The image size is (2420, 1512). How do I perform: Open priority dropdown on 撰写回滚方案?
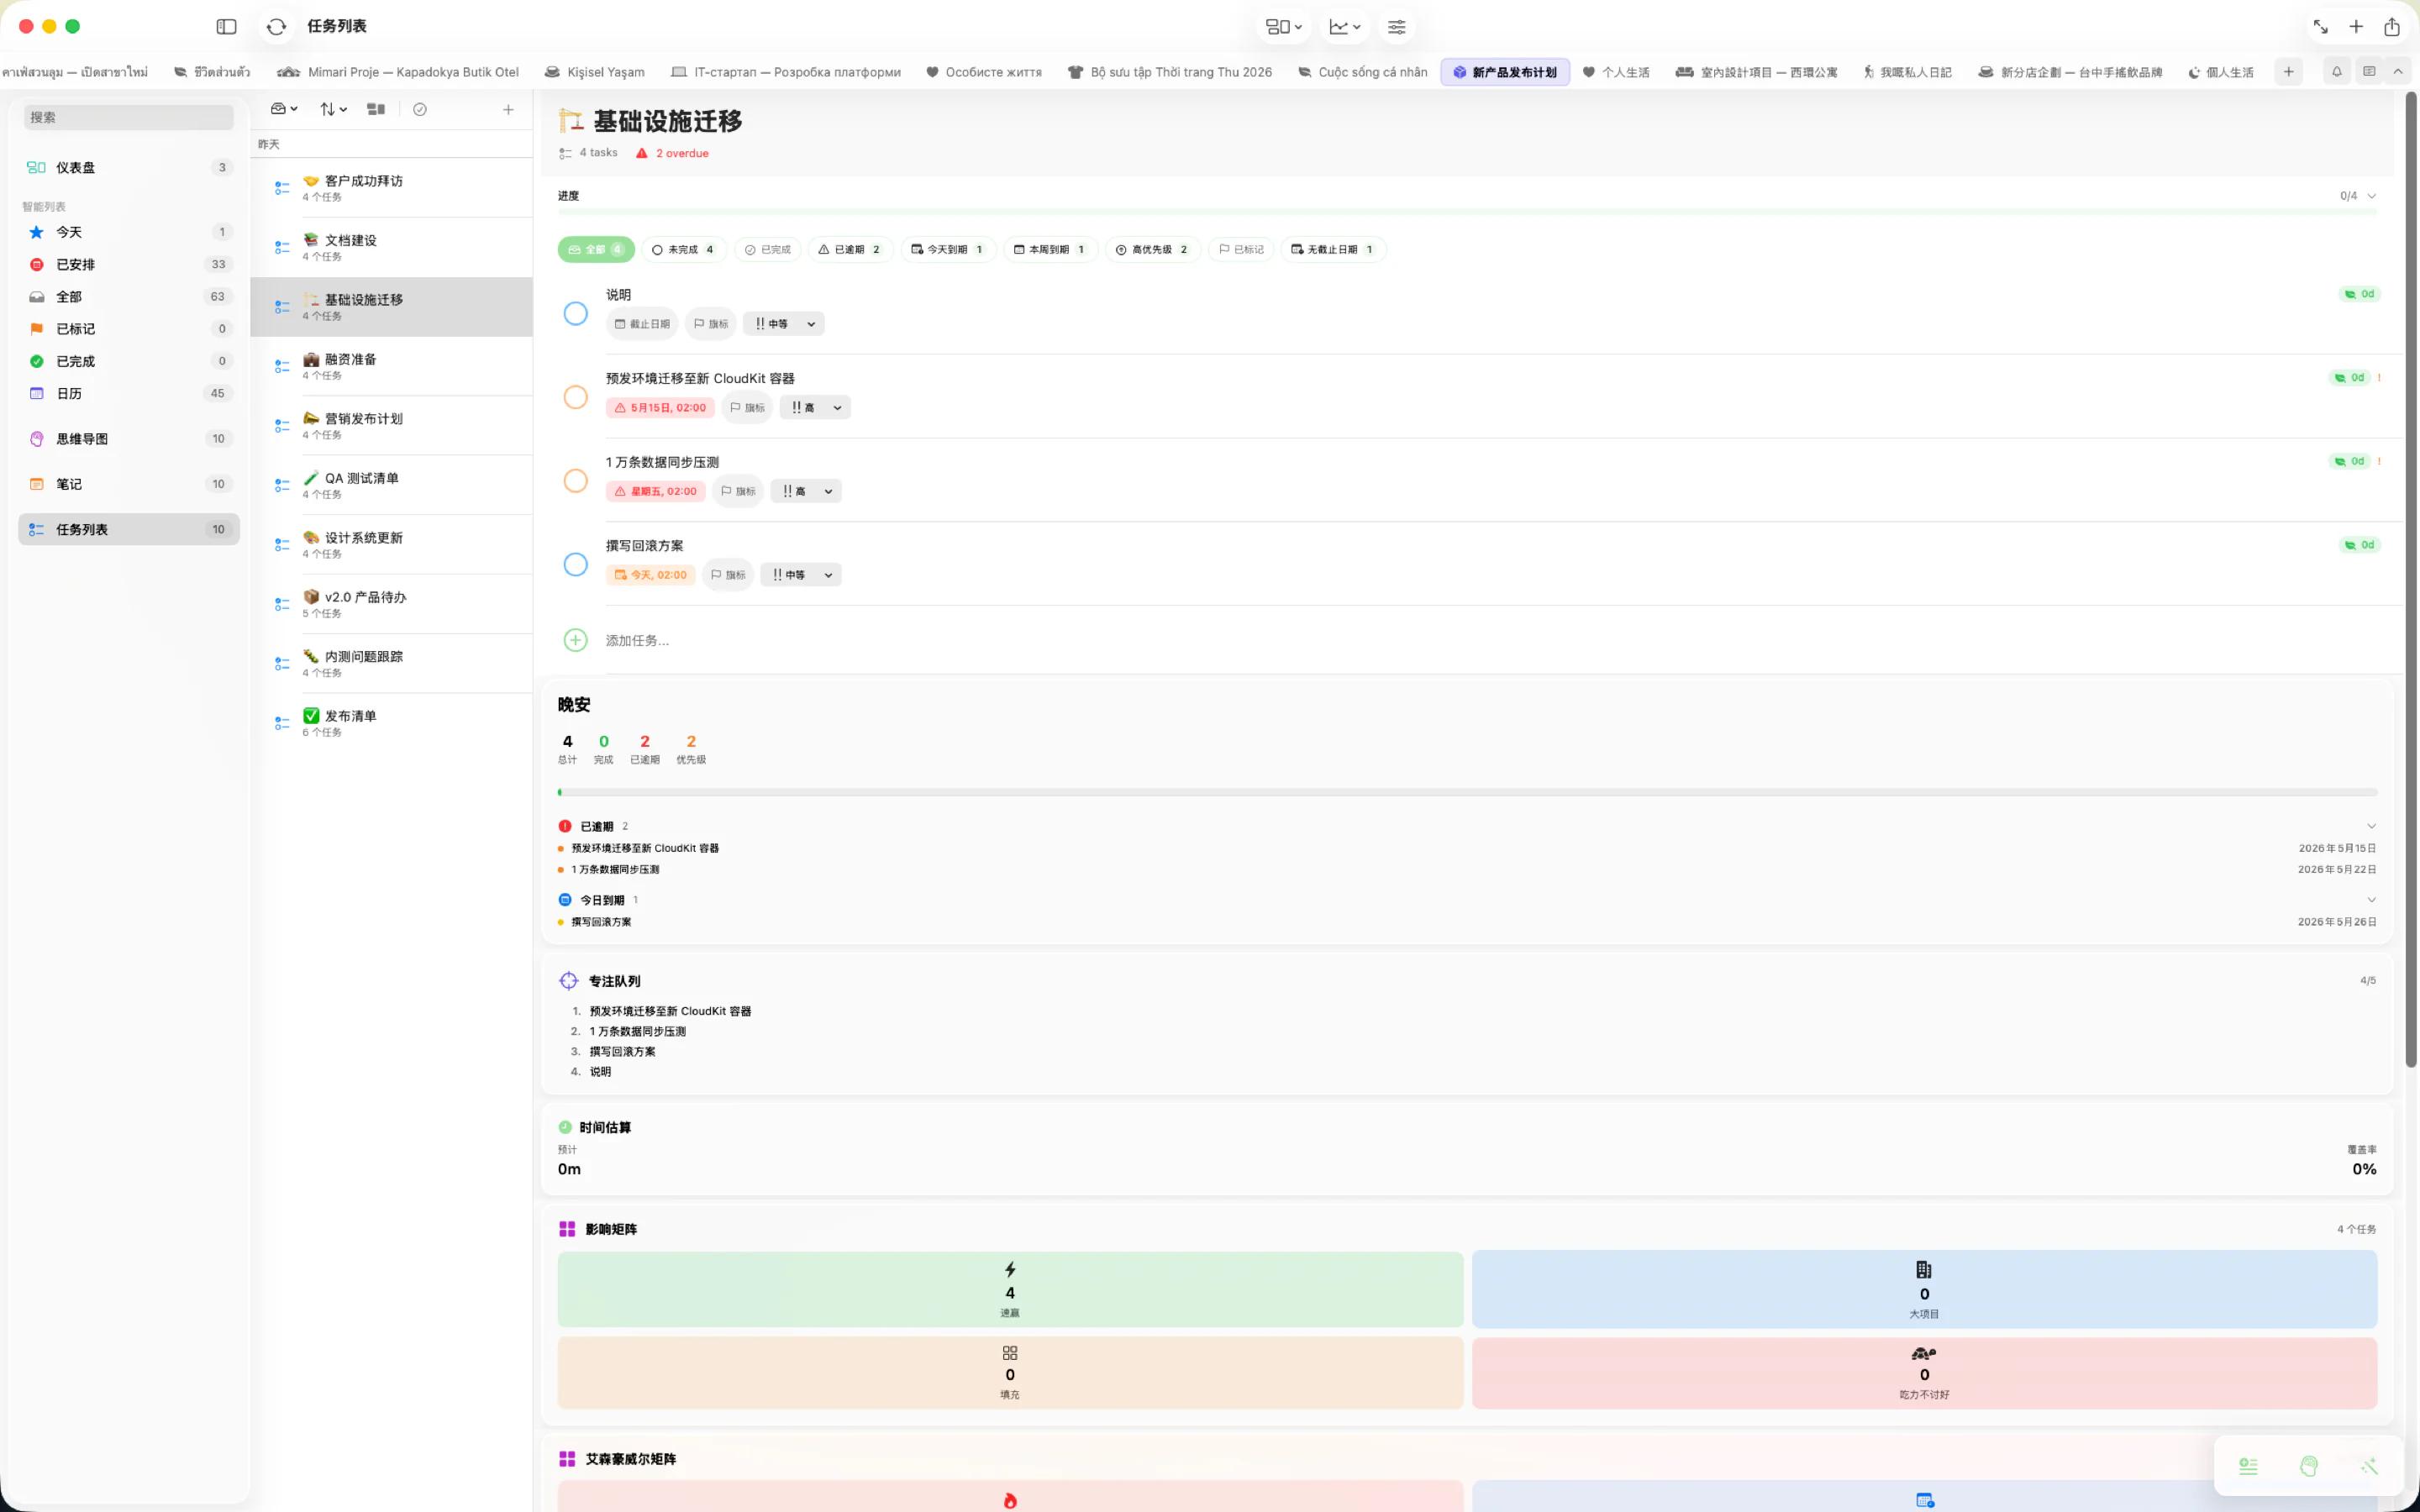(x=801, y=575)
